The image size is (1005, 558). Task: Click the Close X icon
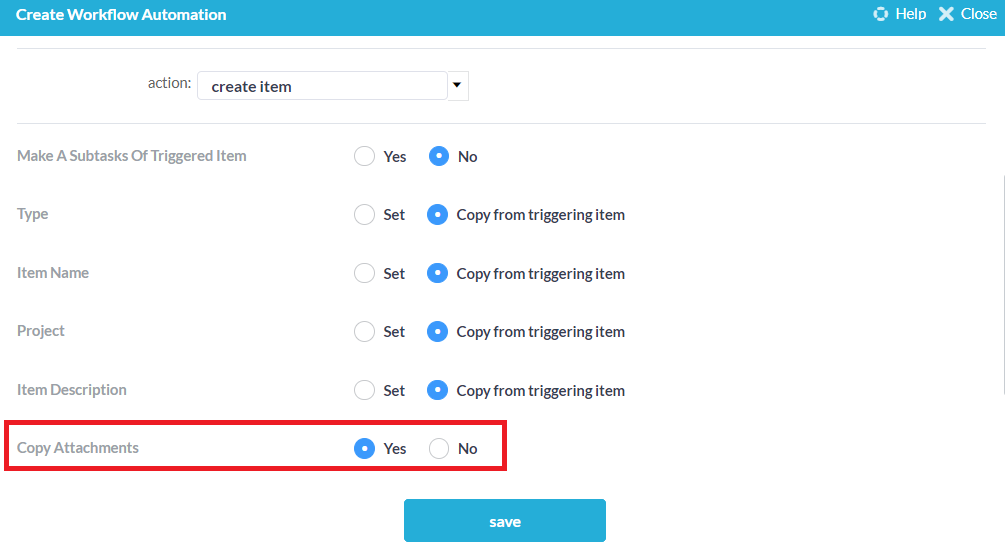pos(946,14)
